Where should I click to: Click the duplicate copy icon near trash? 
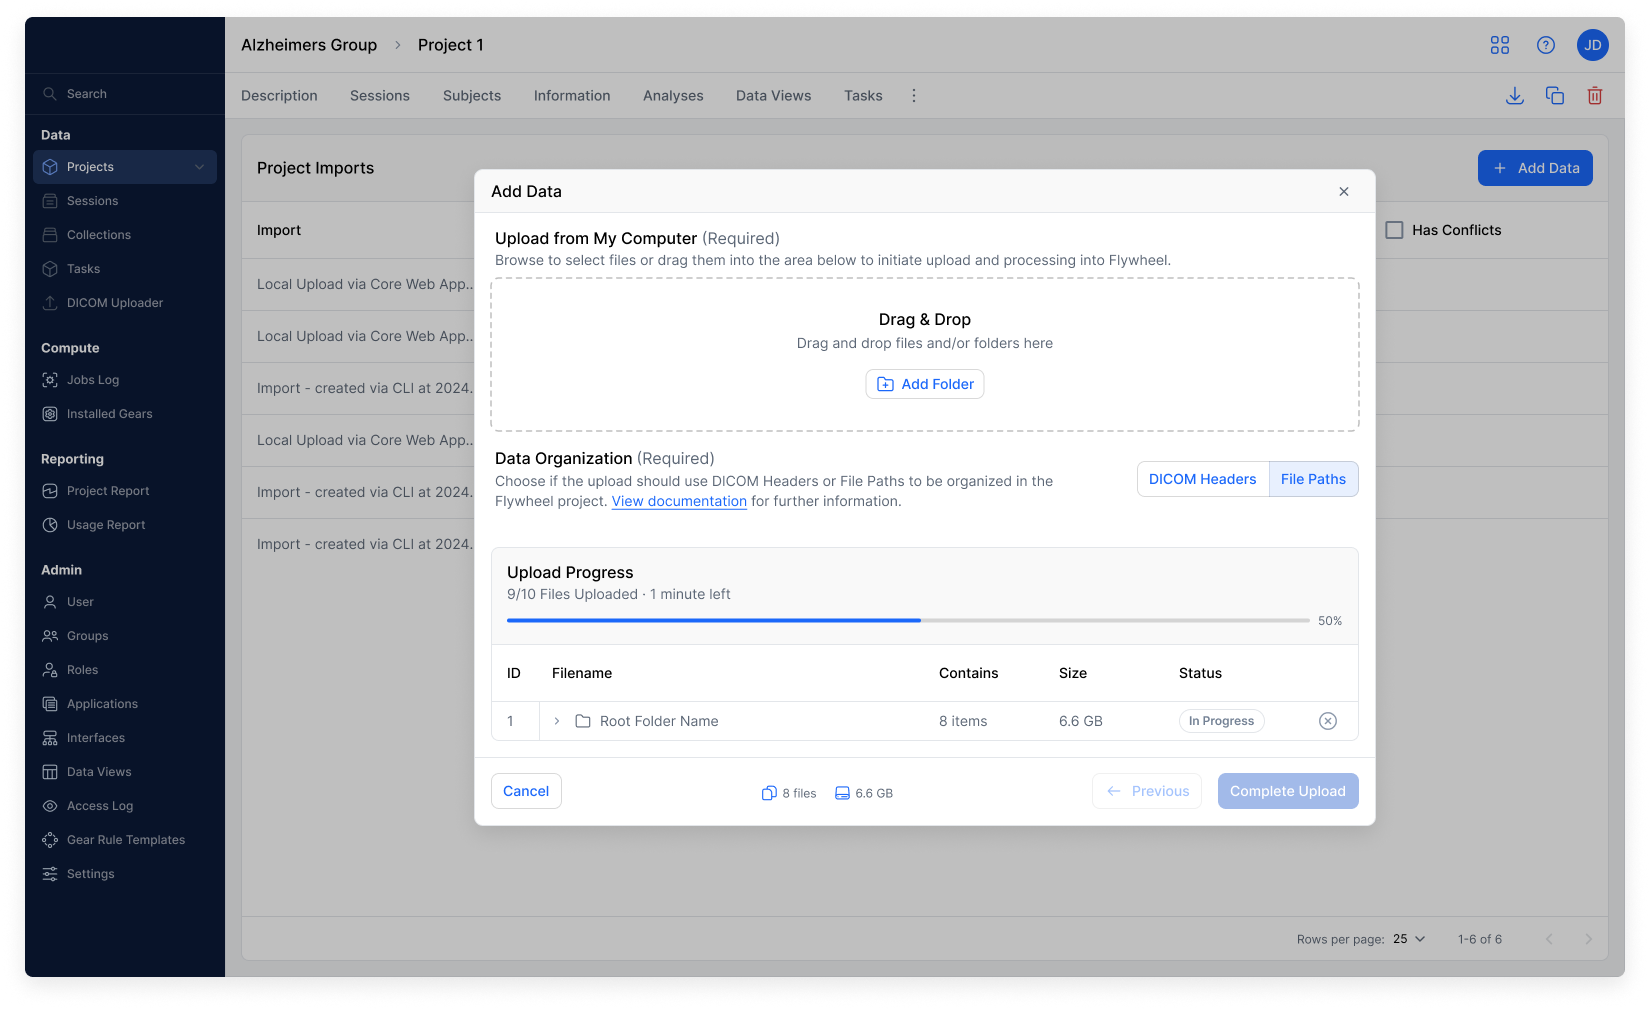(x=1555, y=96)
